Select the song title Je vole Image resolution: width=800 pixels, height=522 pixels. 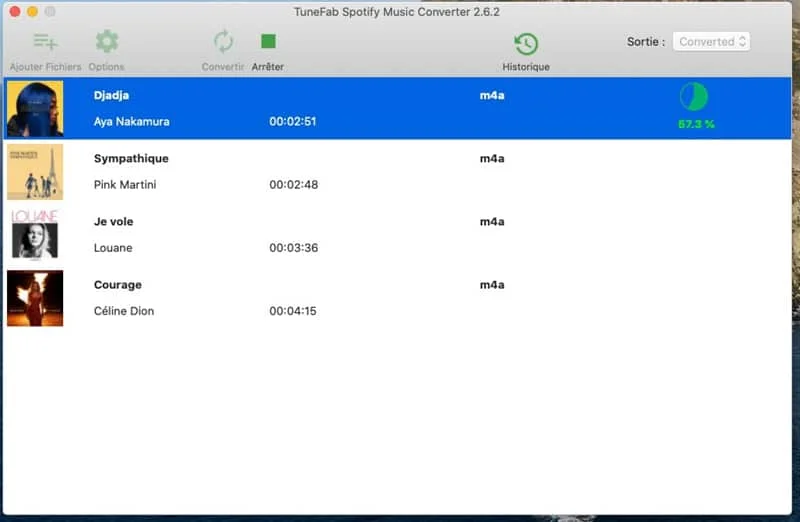point(113,221)
